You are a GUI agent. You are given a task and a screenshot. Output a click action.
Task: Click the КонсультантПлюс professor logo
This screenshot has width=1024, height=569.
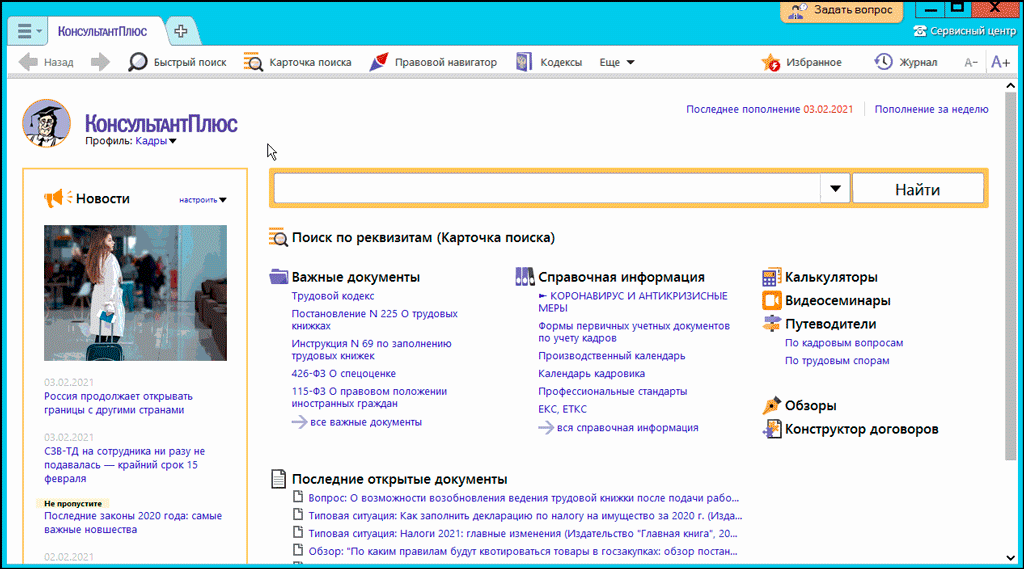46,123
